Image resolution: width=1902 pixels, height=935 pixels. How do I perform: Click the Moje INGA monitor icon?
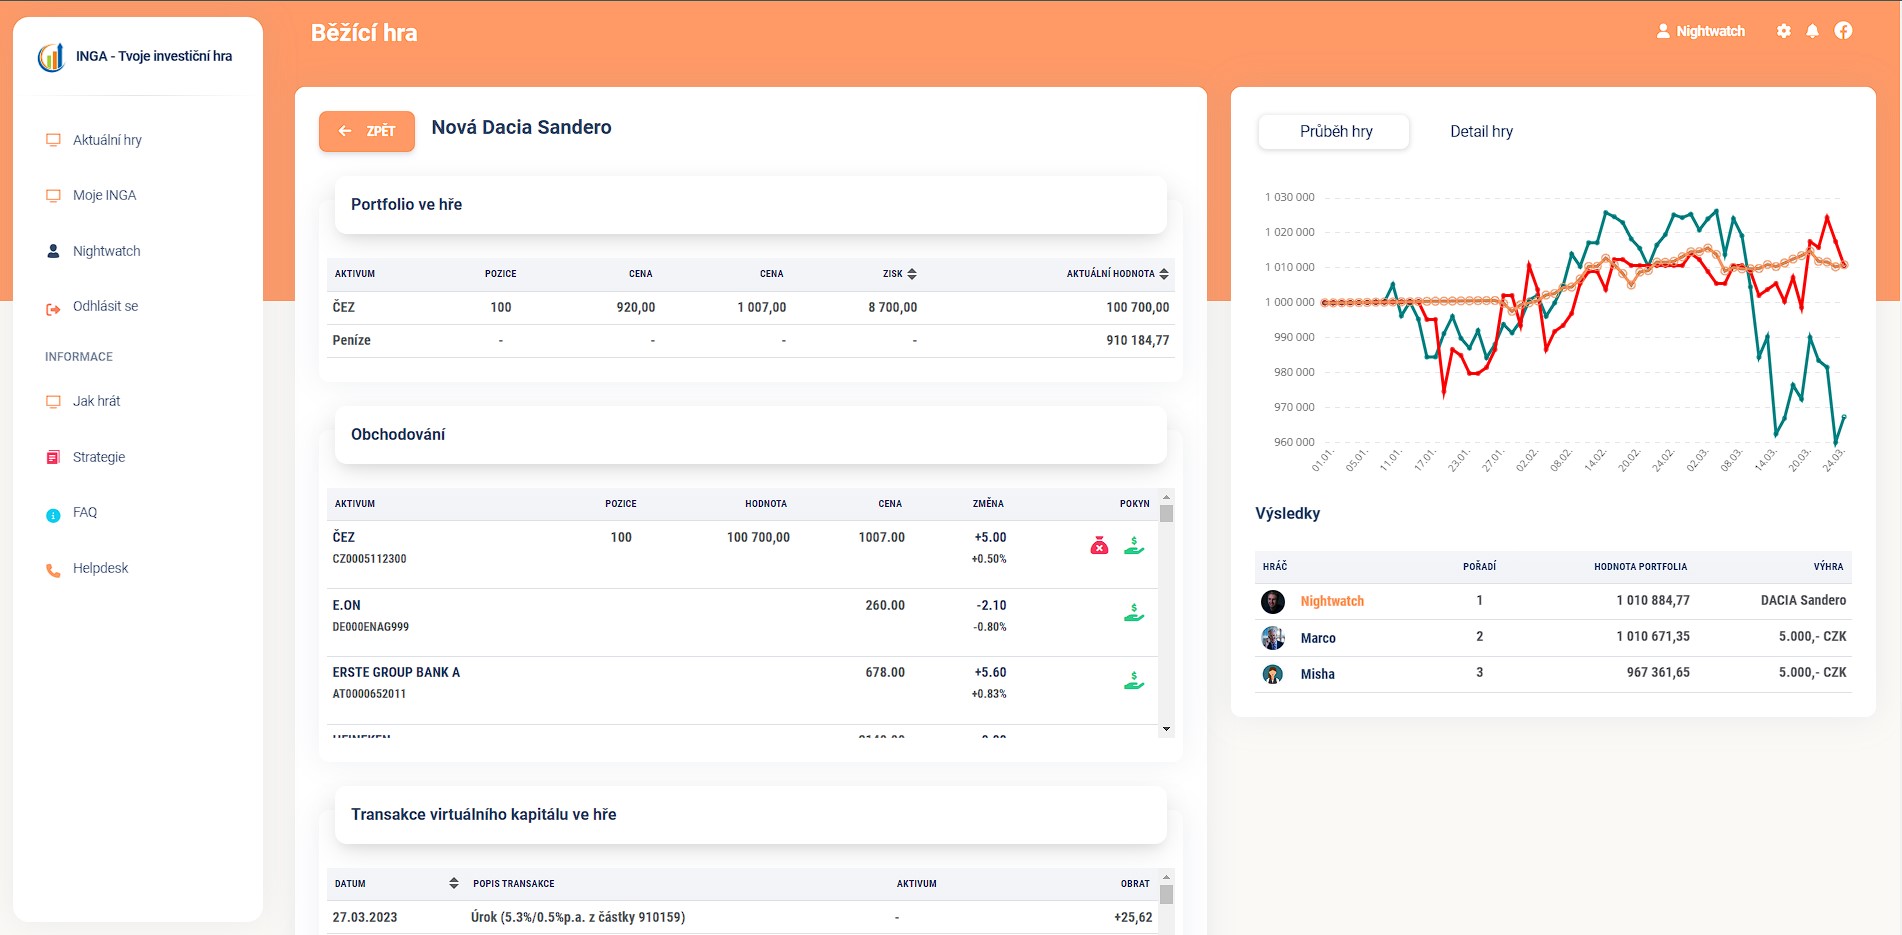[53, 196]
